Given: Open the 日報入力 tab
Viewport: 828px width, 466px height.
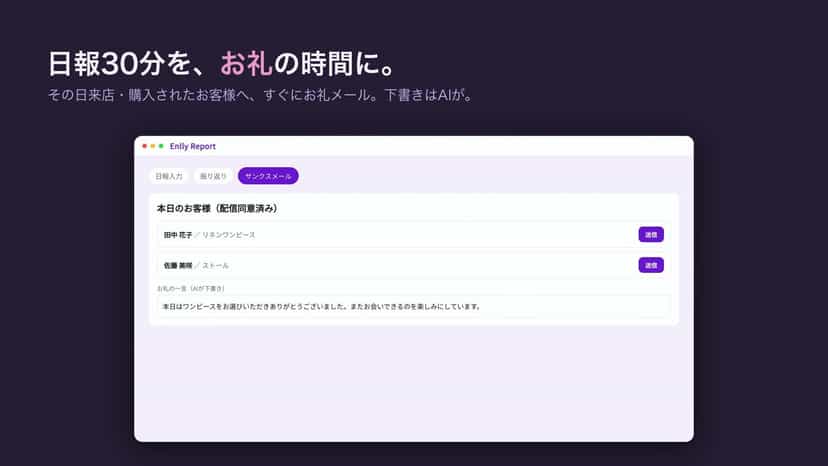Looking at the screenshot, I should 168,176.
